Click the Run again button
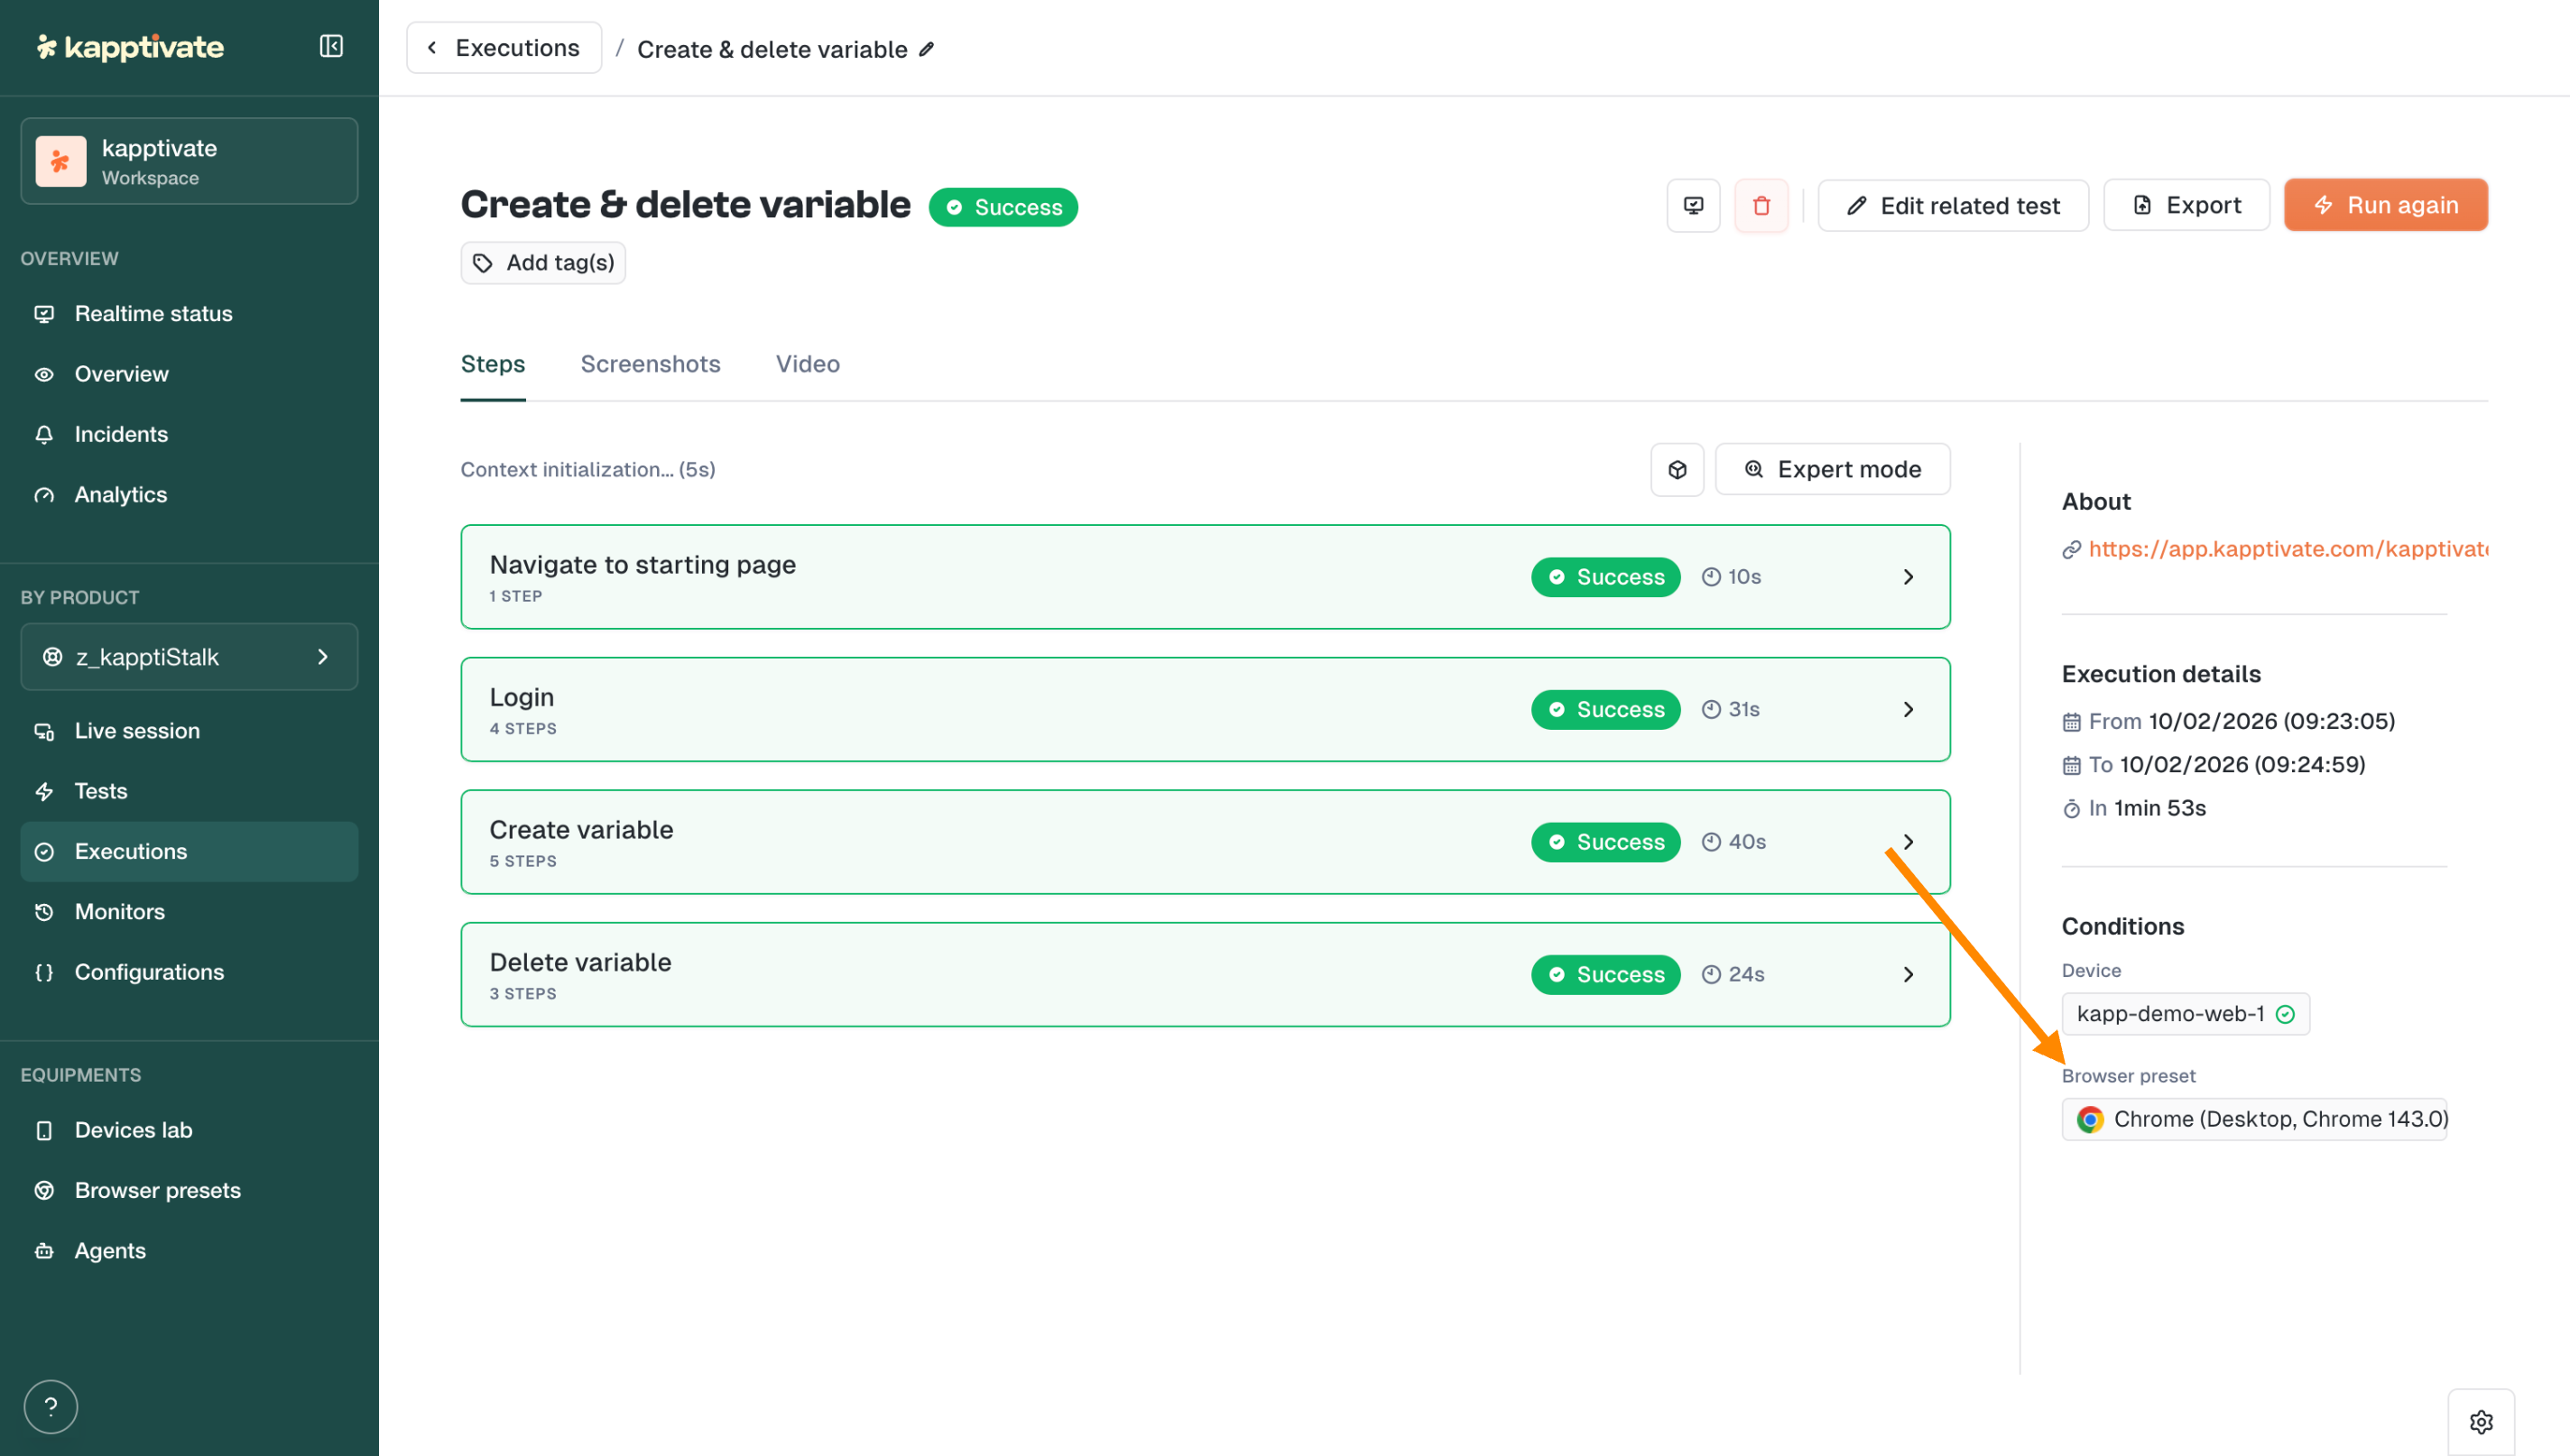 tap(2385, 206)
